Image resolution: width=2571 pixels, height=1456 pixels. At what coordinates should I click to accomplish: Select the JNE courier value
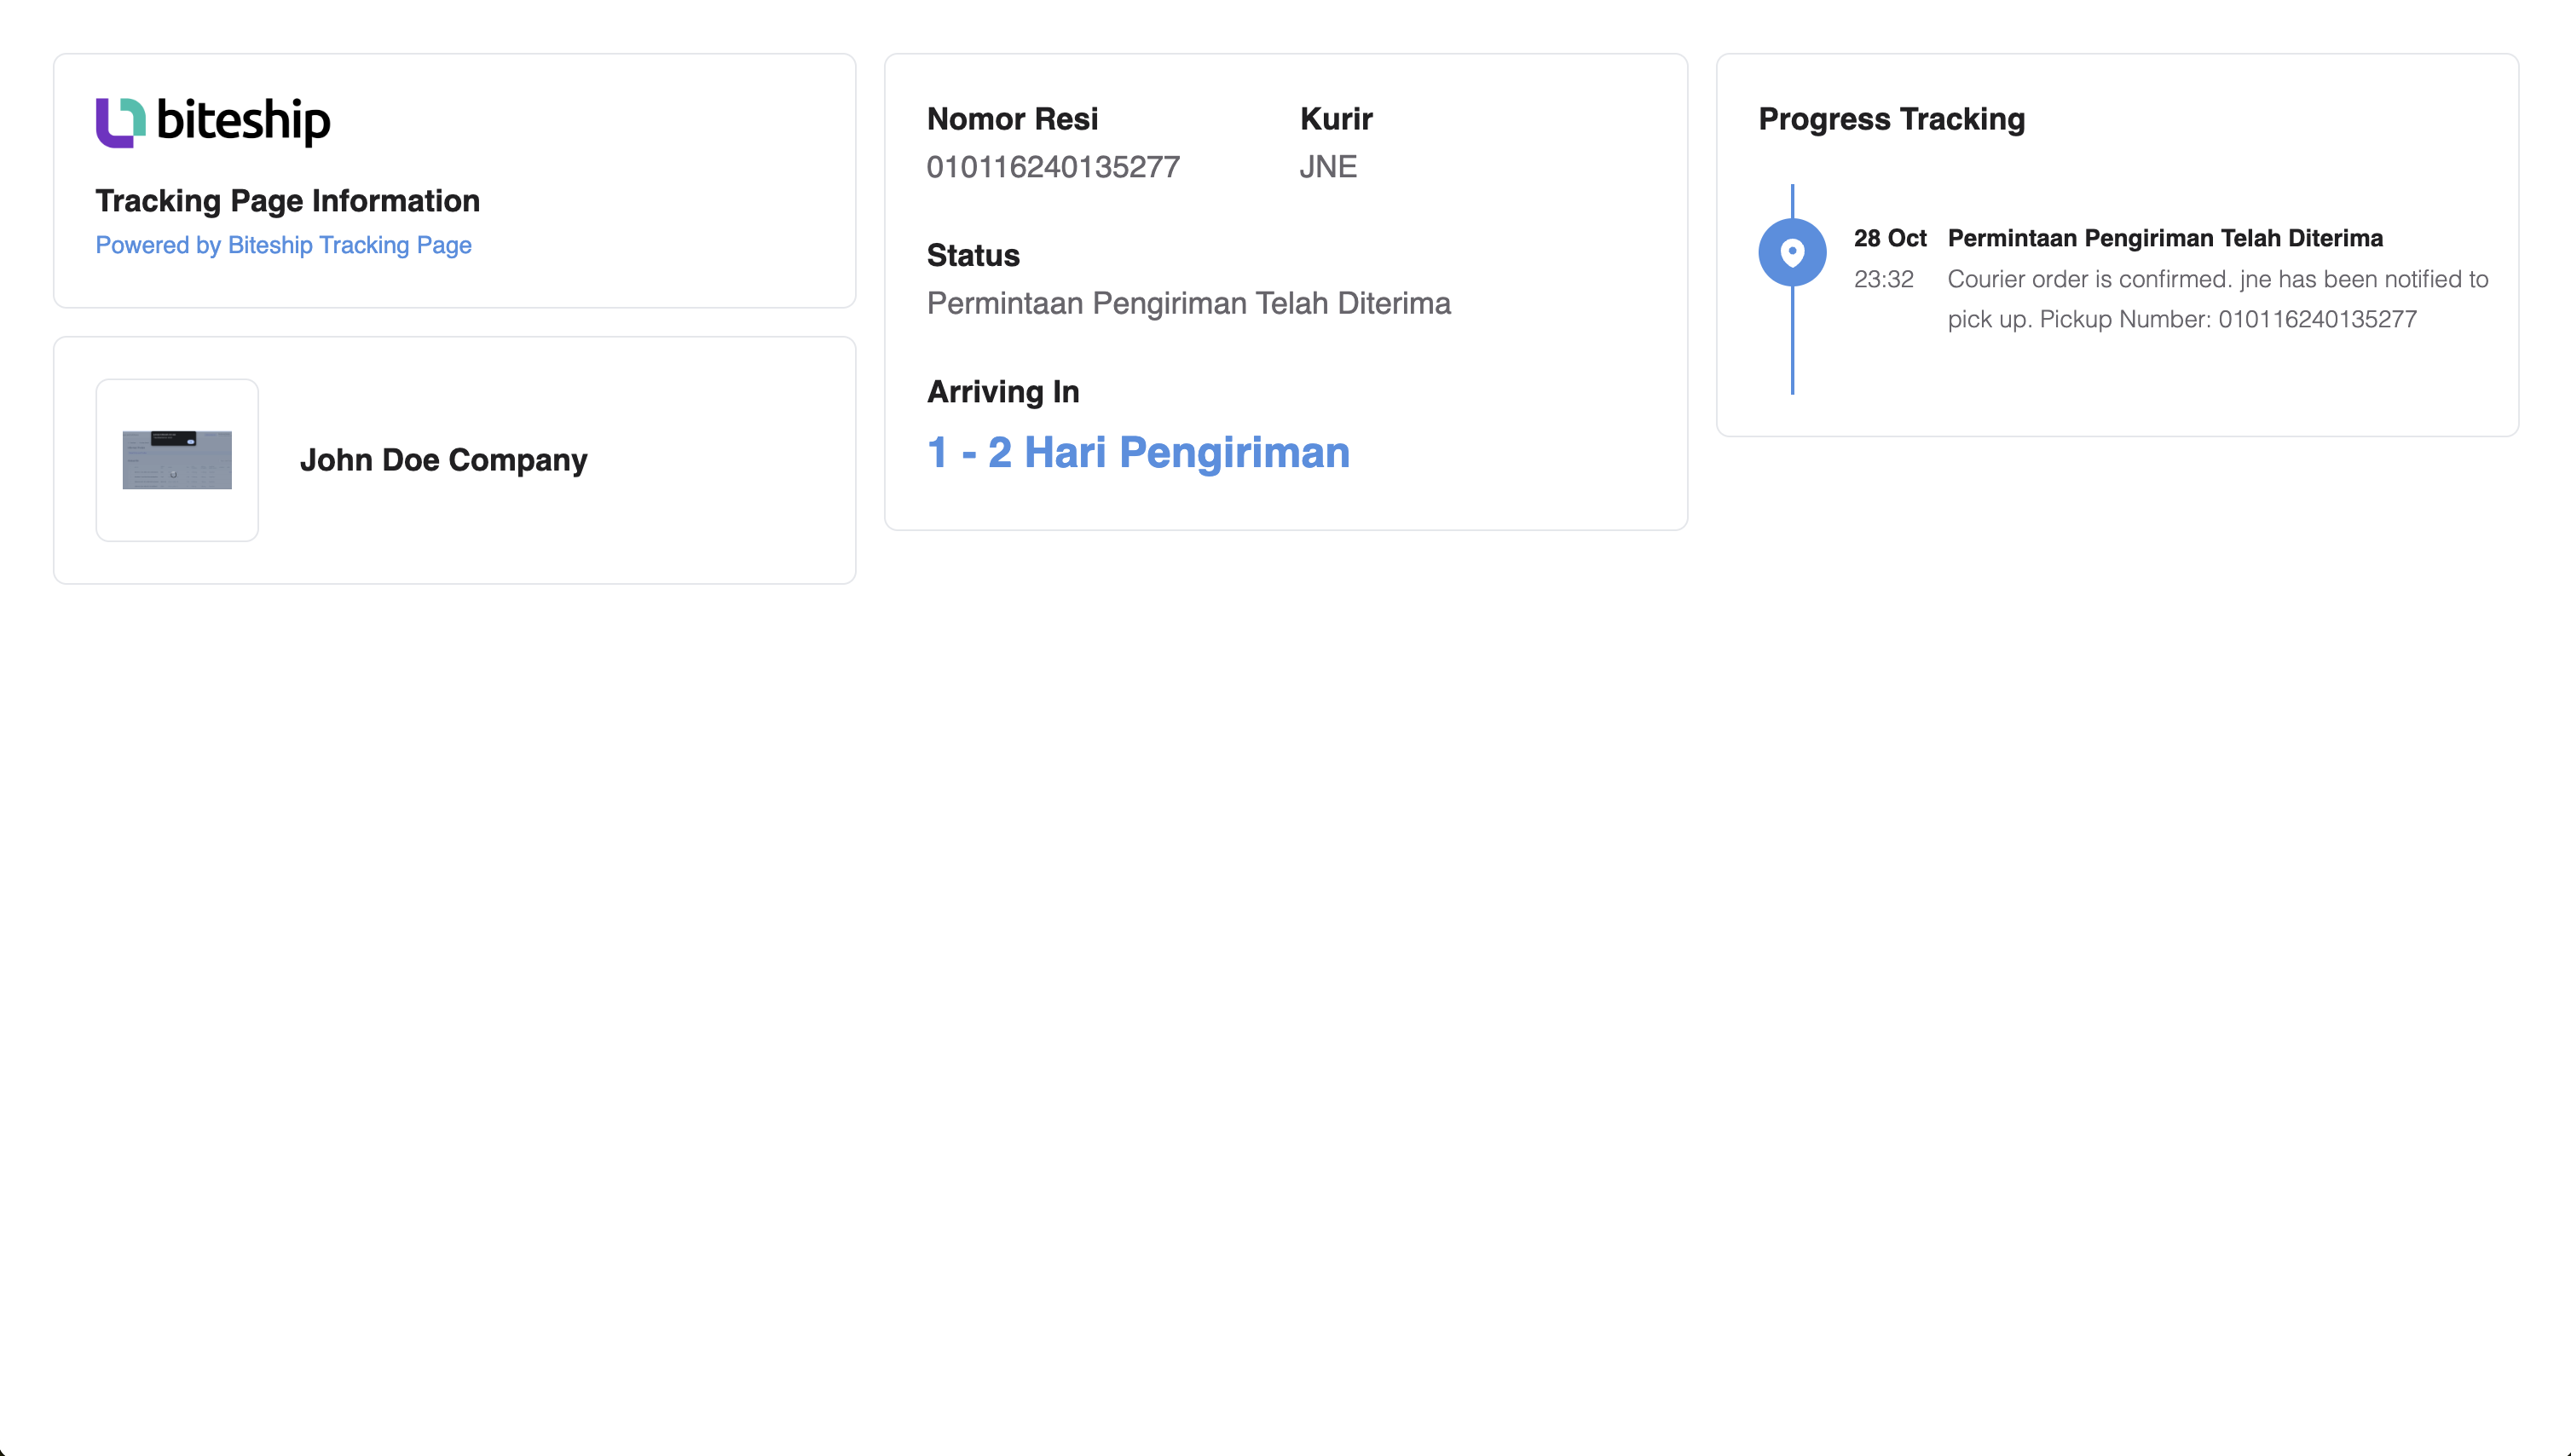1328,167
